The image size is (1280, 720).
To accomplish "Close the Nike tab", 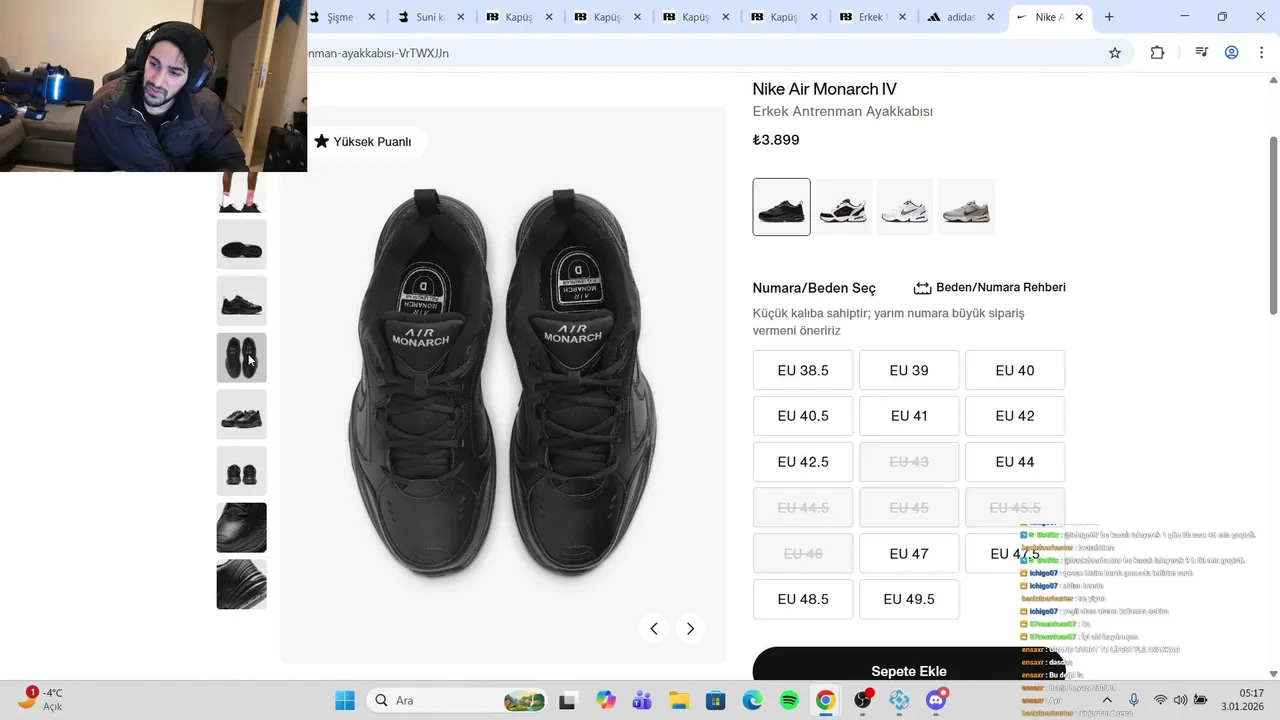I will coord(1079,17).
